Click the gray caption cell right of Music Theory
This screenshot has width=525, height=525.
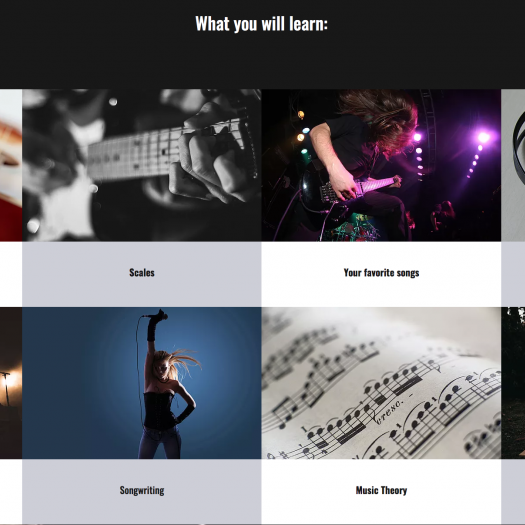tap(513, 492)
